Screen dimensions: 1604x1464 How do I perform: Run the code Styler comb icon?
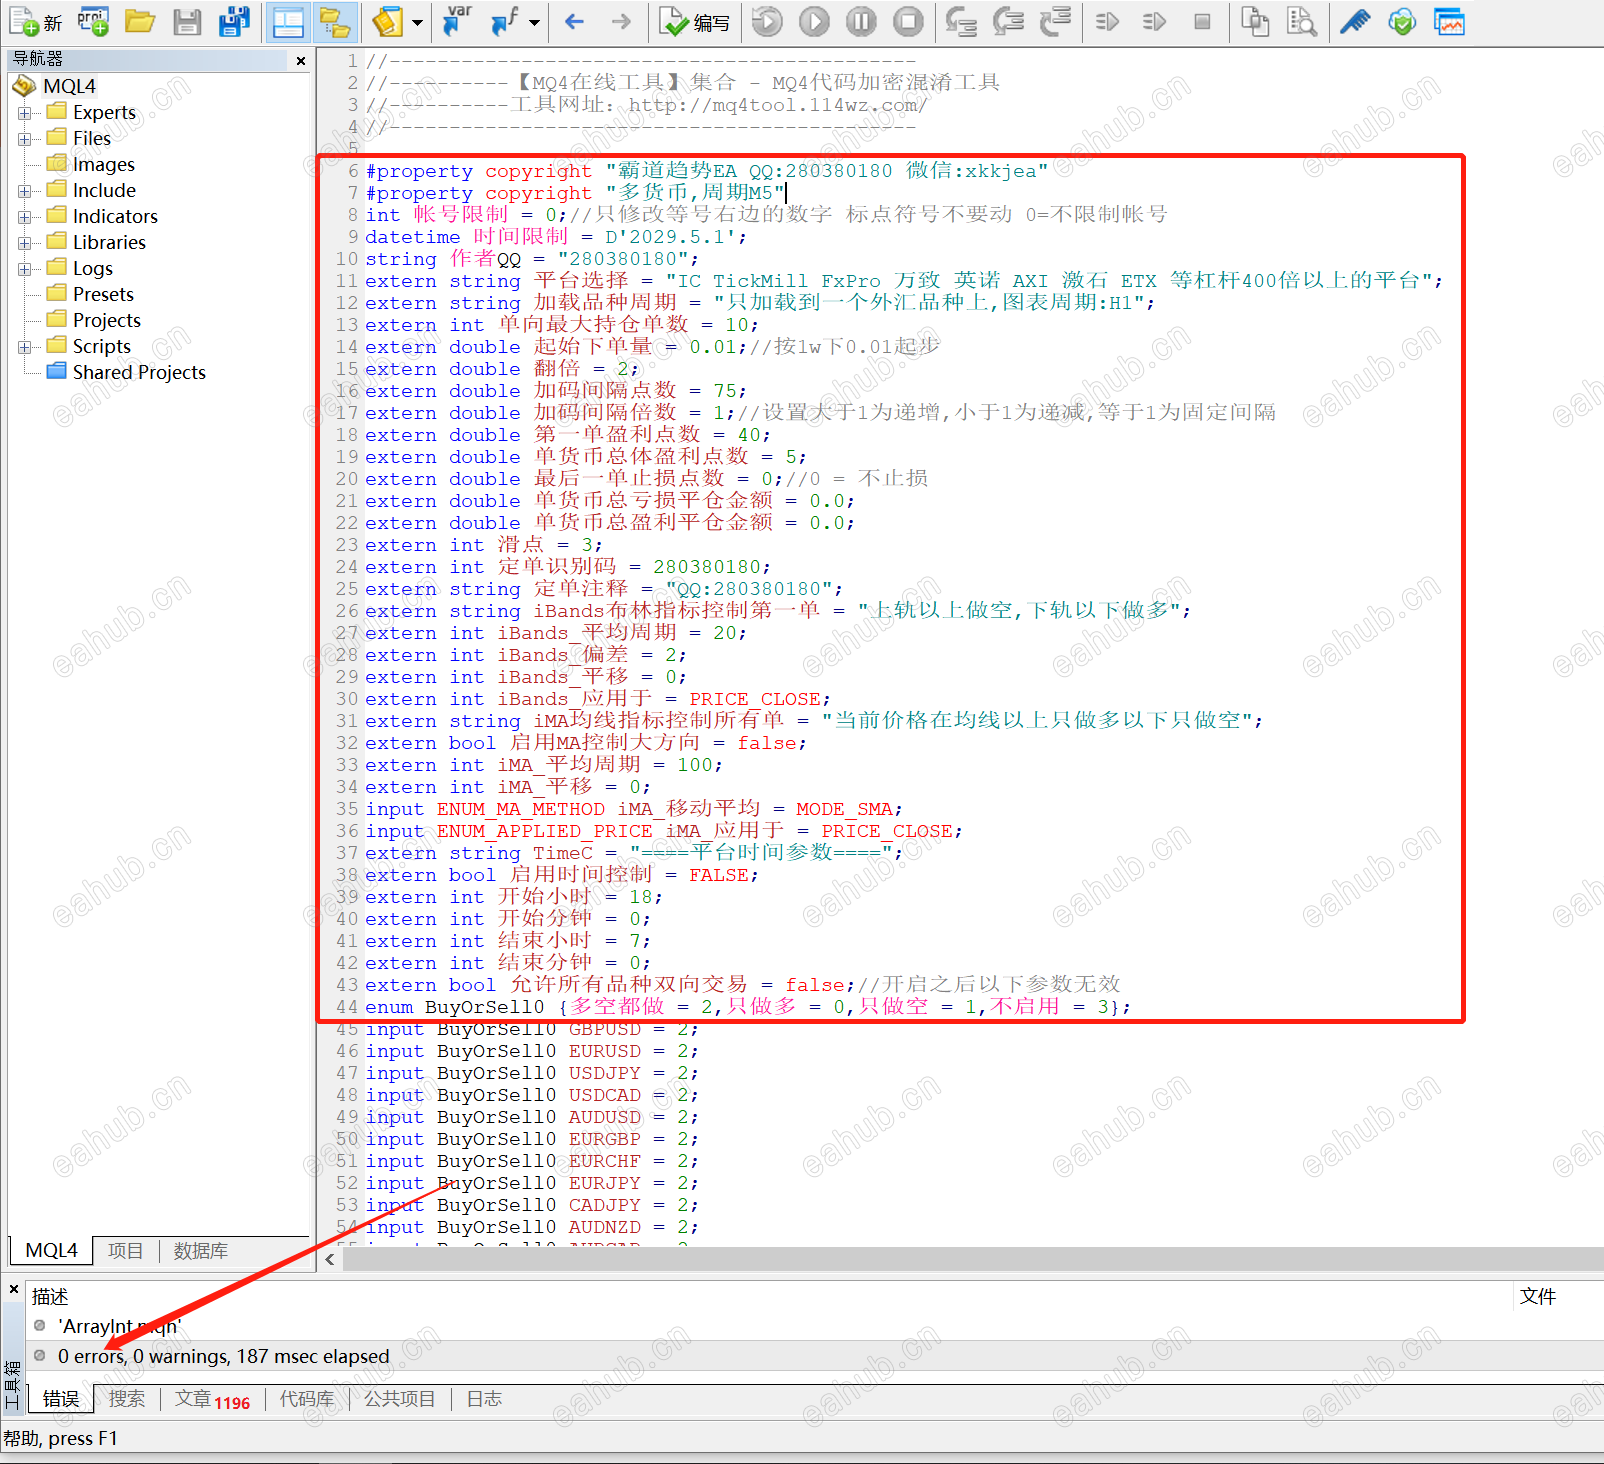tap(1355, 22)
